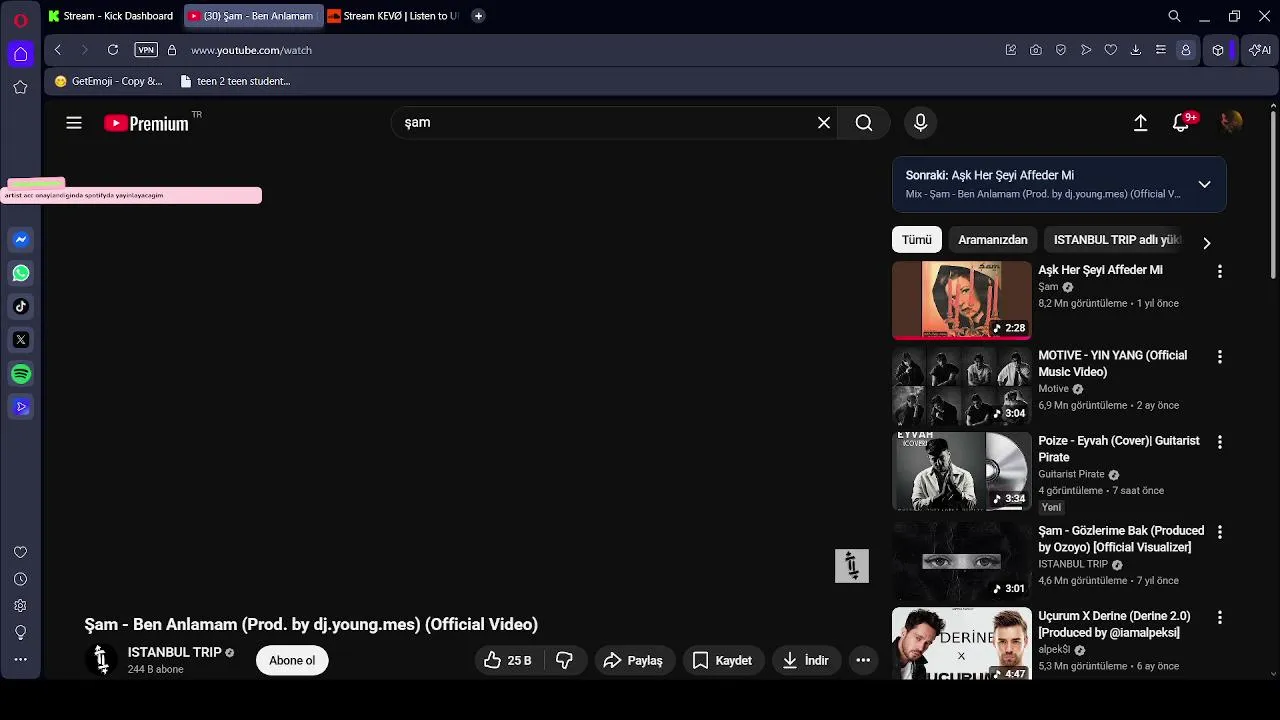Open the teen 2 teen student bookmark
Viewport: 1280px width, 720px height.
tap(235, 81)
